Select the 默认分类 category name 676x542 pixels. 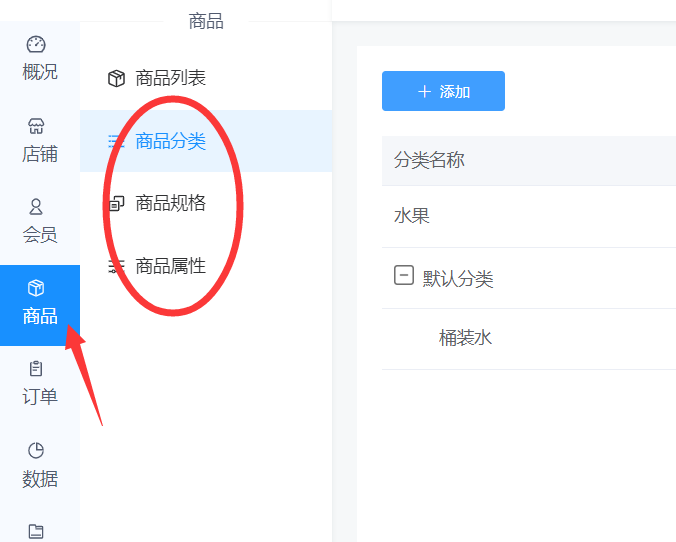[x=457, y=279]
